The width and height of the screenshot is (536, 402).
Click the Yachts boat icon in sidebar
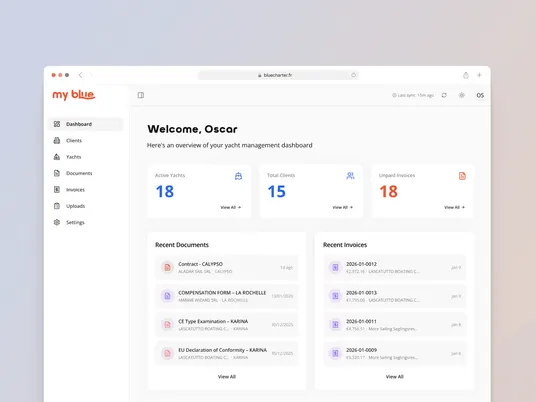pos(57,157)
